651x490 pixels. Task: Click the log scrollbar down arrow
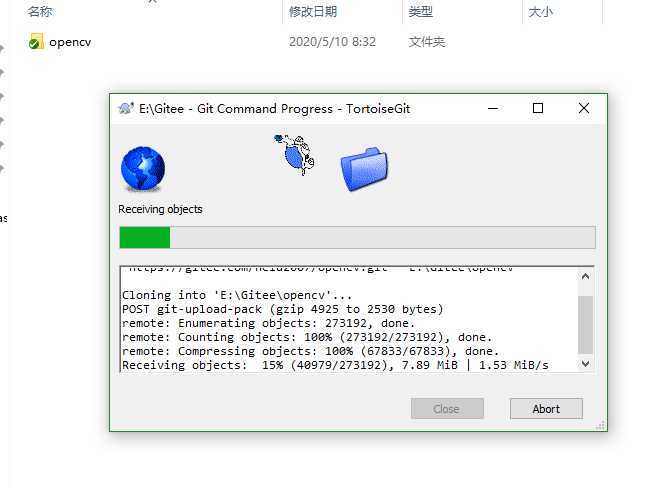click(x=585, y=364)
